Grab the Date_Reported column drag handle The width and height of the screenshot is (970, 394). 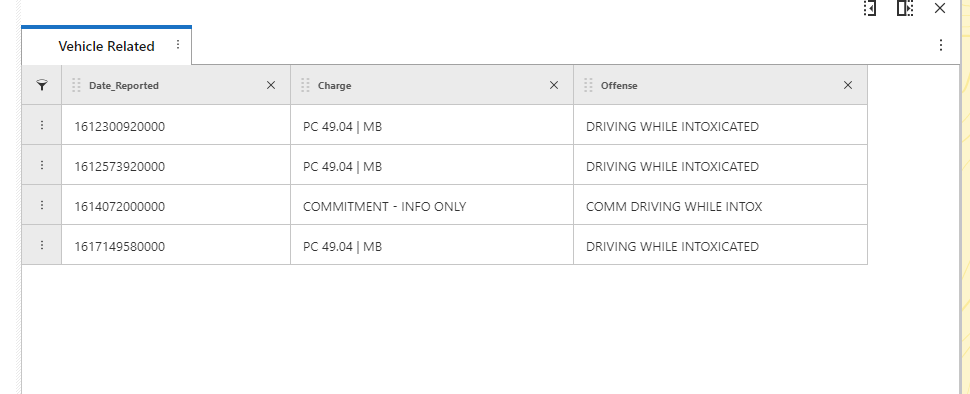point(77,85)
